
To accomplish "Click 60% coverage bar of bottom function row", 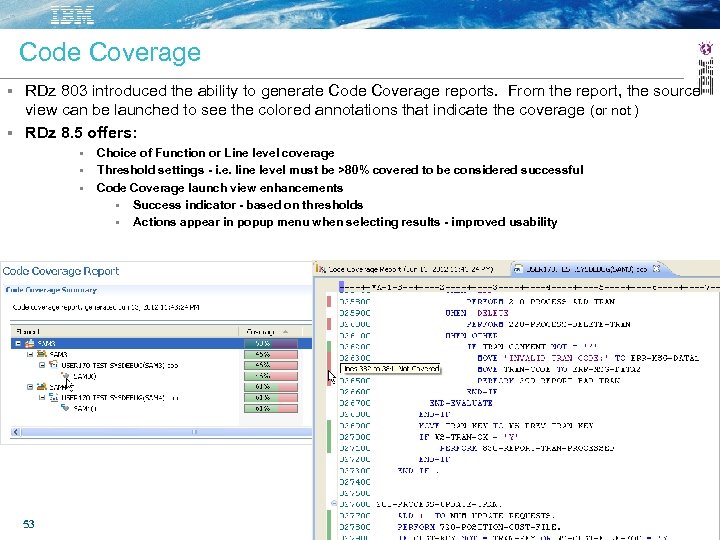I will (x=271, y=408).
